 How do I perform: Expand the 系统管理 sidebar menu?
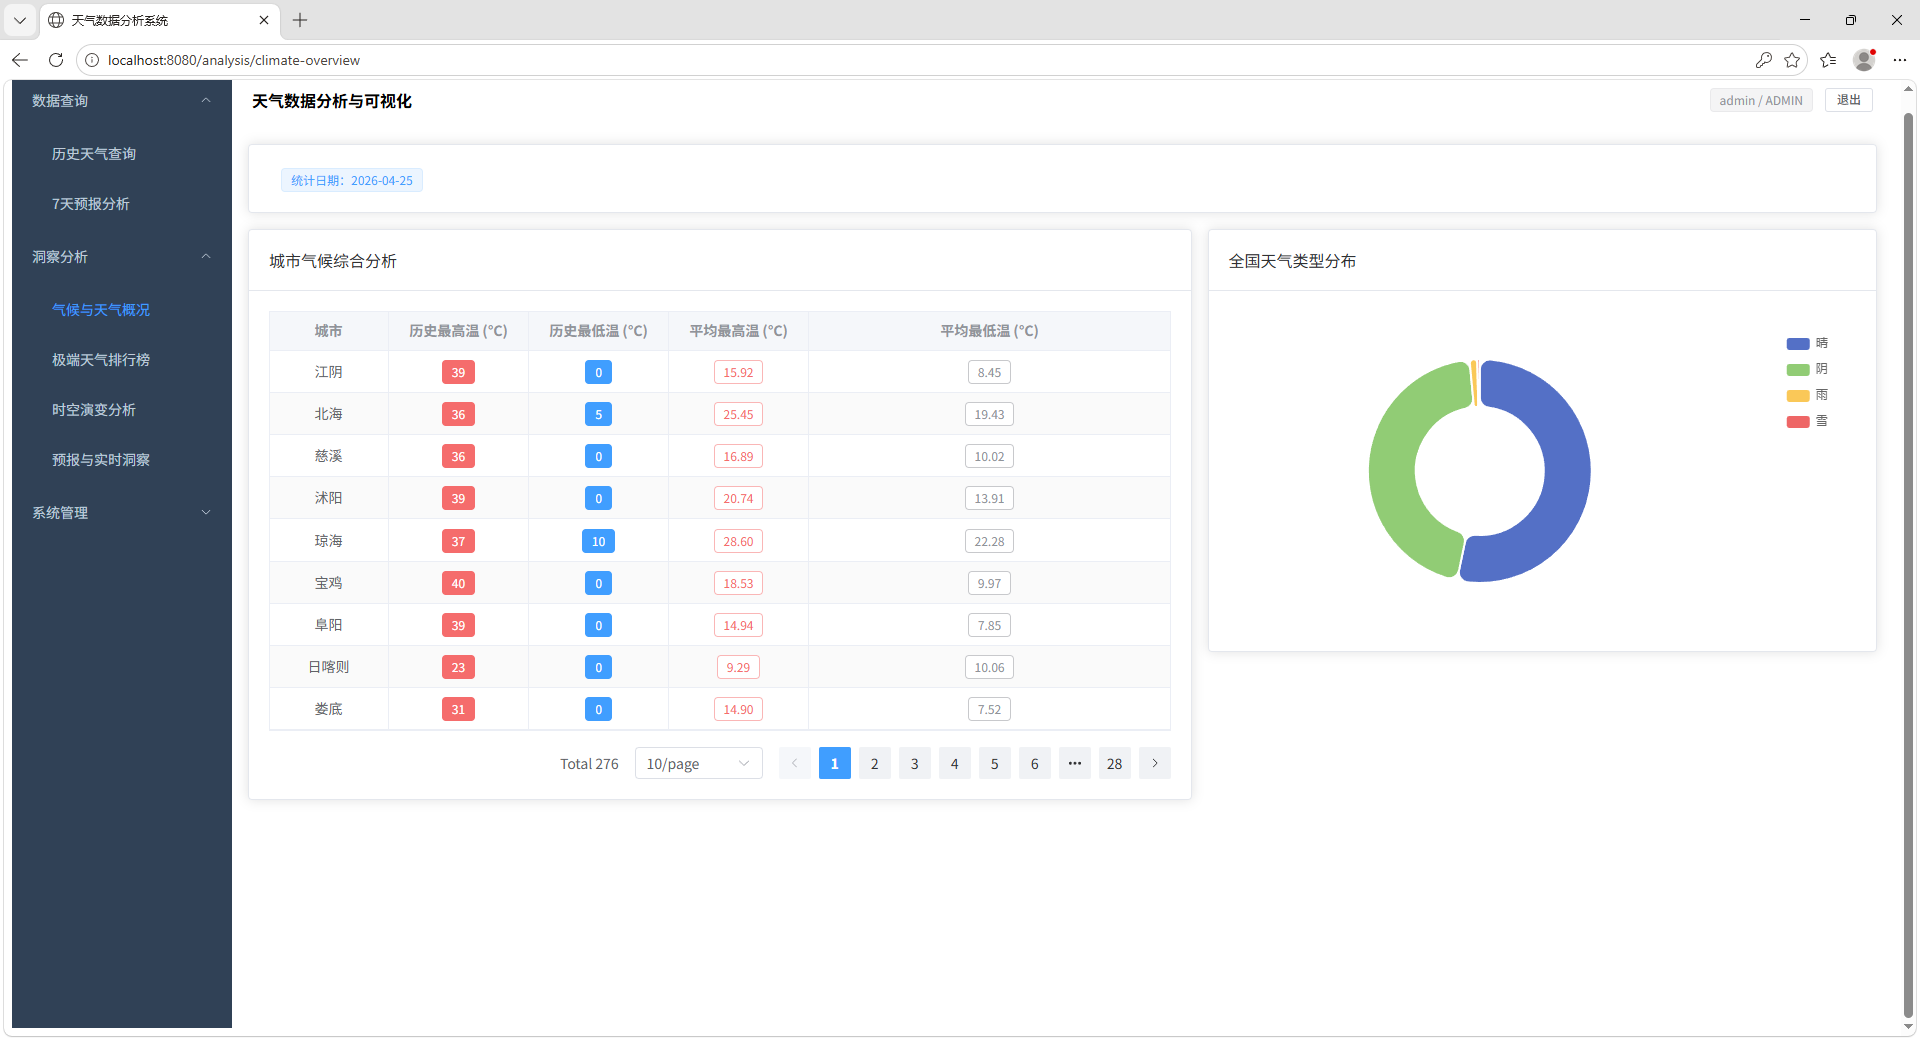point(121,513)
